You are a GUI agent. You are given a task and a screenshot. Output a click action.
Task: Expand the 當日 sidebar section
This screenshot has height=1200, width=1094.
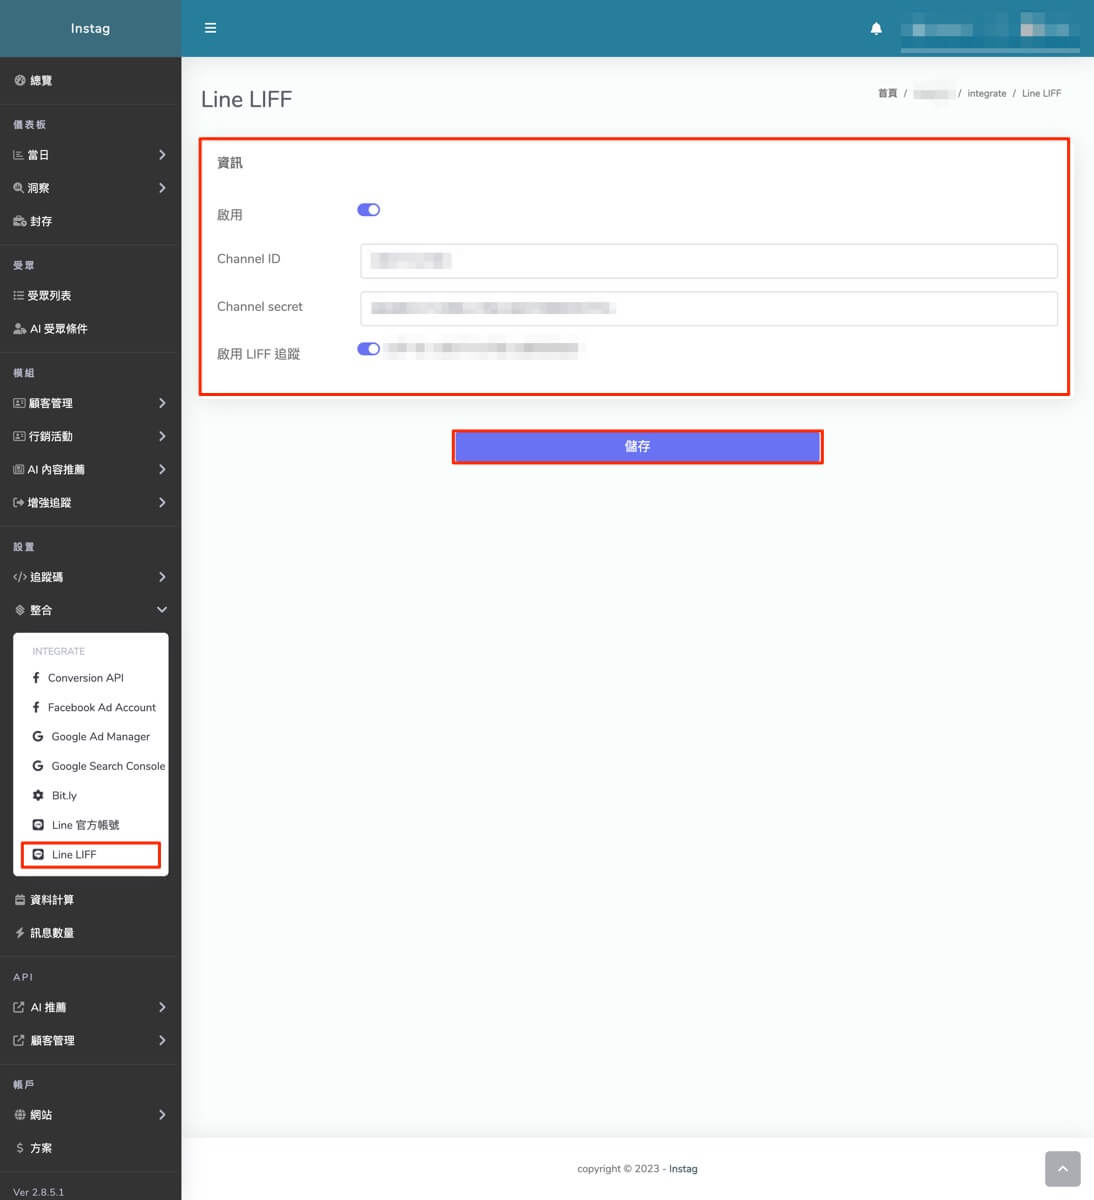click(x=90, y=155)
